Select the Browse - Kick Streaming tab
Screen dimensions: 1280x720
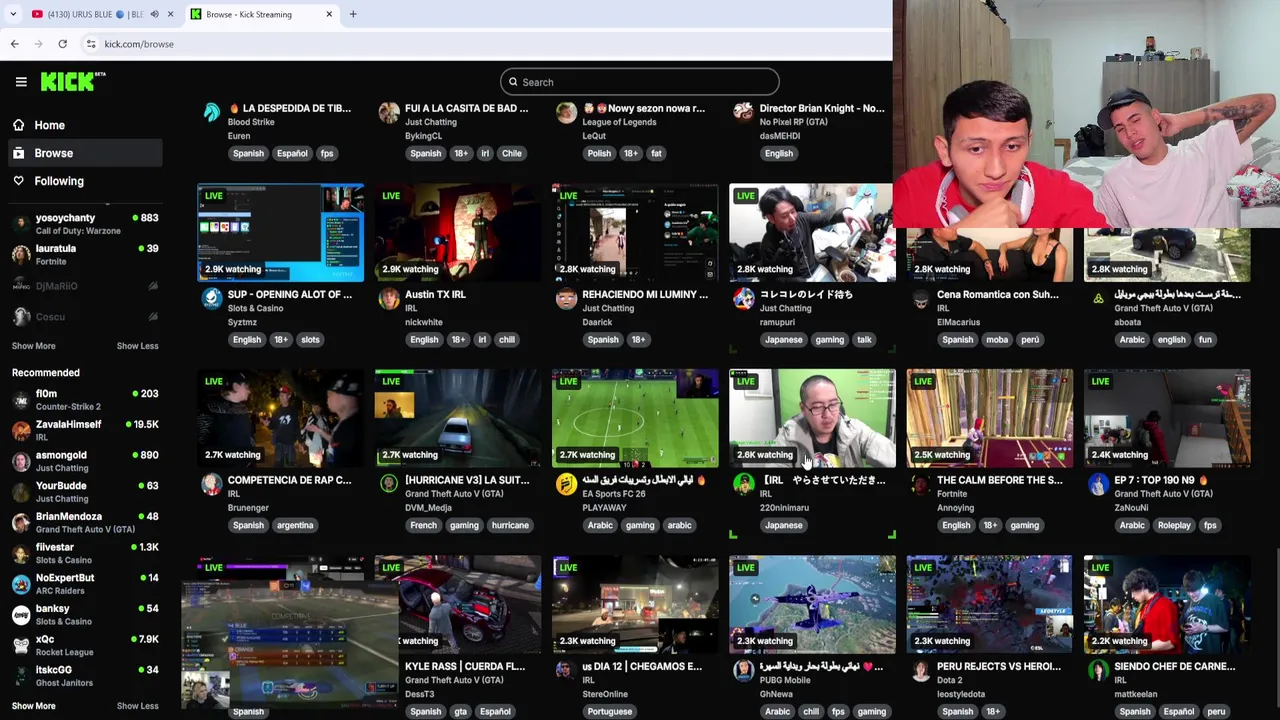pyautogui.click(x=260, y=14)
